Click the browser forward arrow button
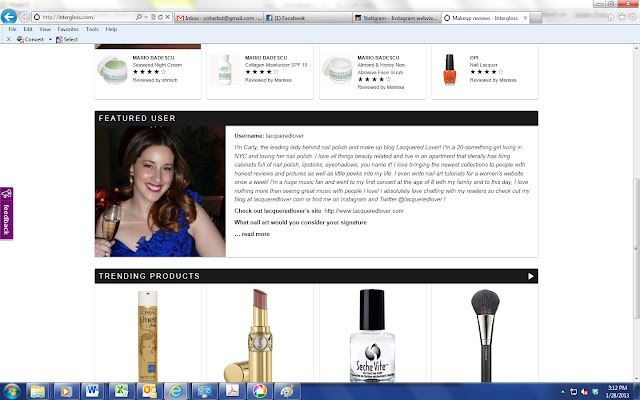This screenshot has height=400, width=640. (24, 17)
